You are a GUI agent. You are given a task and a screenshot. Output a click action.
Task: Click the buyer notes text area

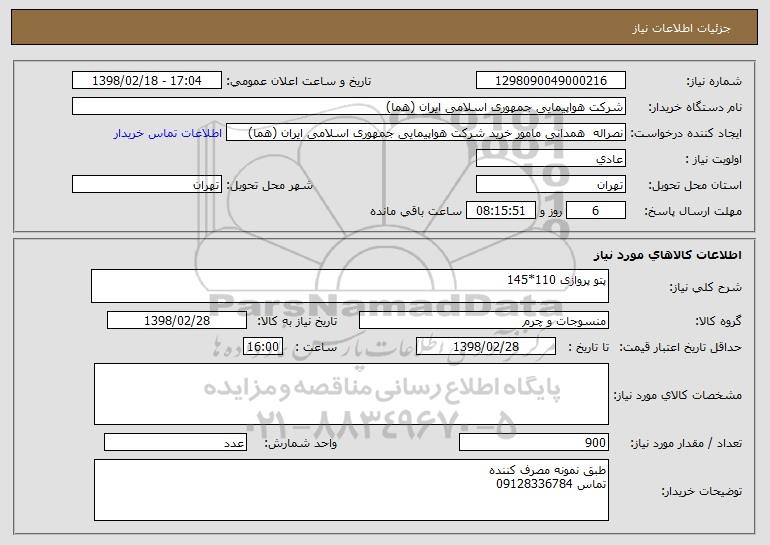[x=351, y=490]
